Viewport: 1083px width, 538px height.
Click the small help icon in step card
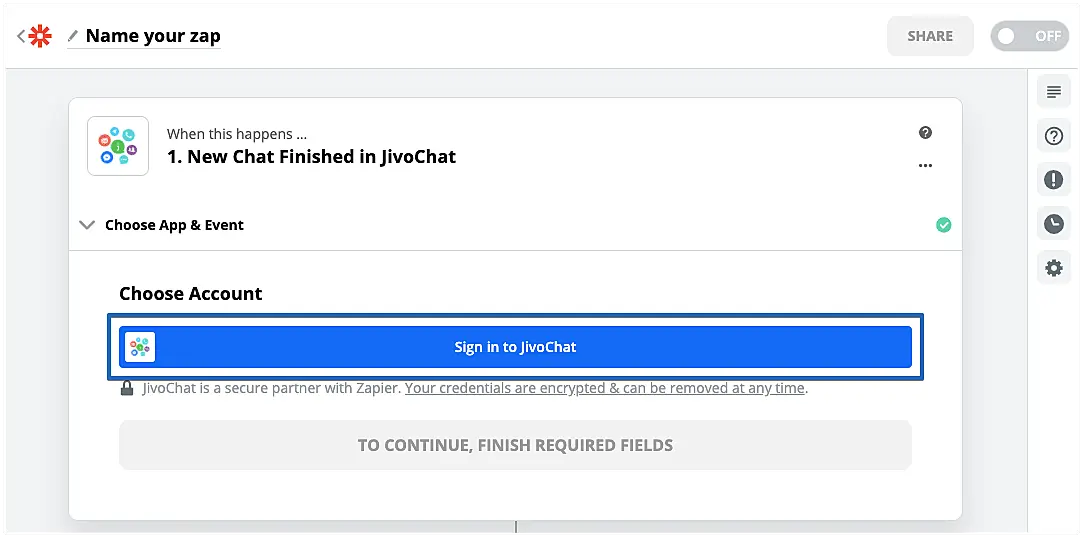tap(925, 133)
